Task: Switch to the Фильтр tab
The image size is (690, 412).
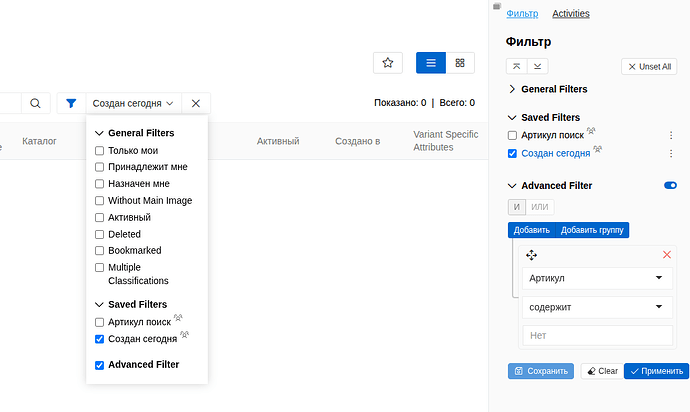Action: [x=522, y=14]
